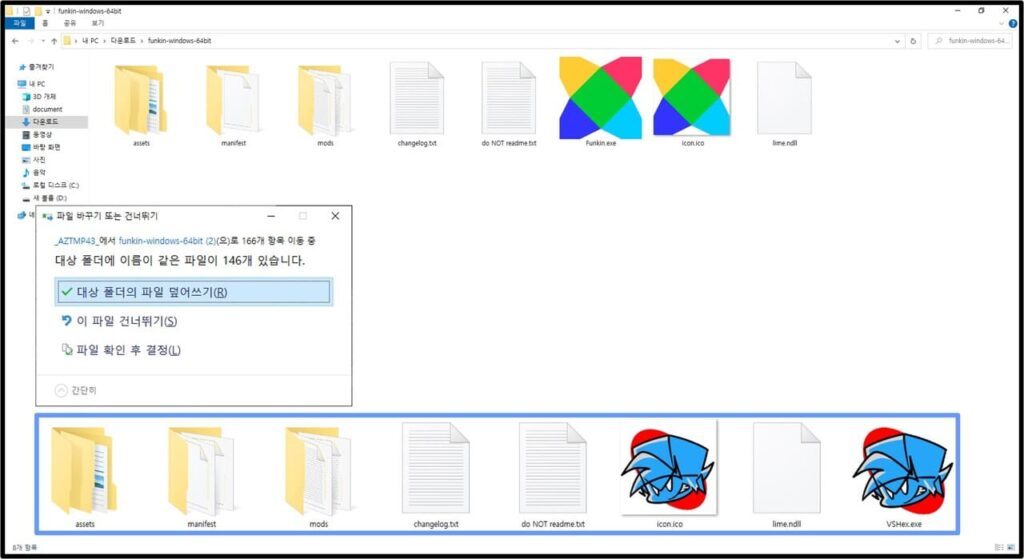This screenshot has height=559, width=1024.
Task: Select lime.ndll file beside VSHex.exe
Action: tap(786, 469)
